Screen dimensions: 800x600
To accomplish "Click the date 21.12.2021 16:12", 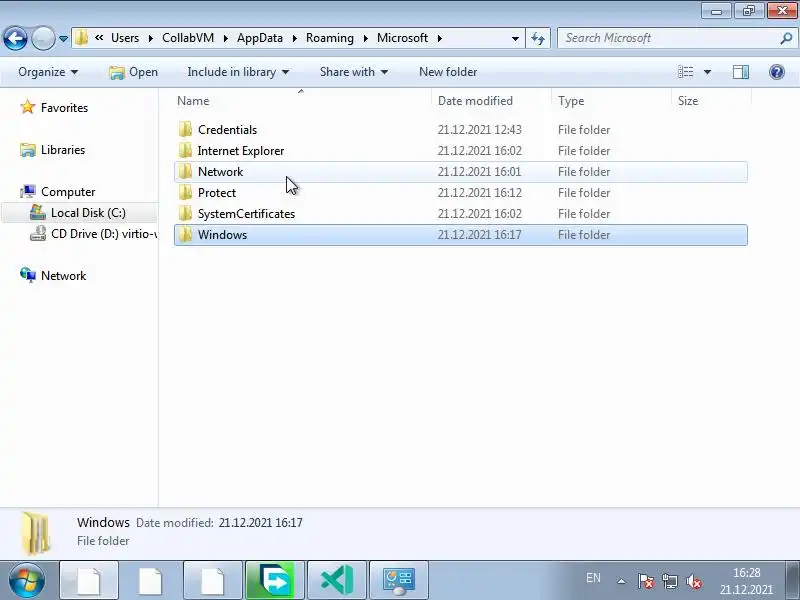I will [480, 193].
